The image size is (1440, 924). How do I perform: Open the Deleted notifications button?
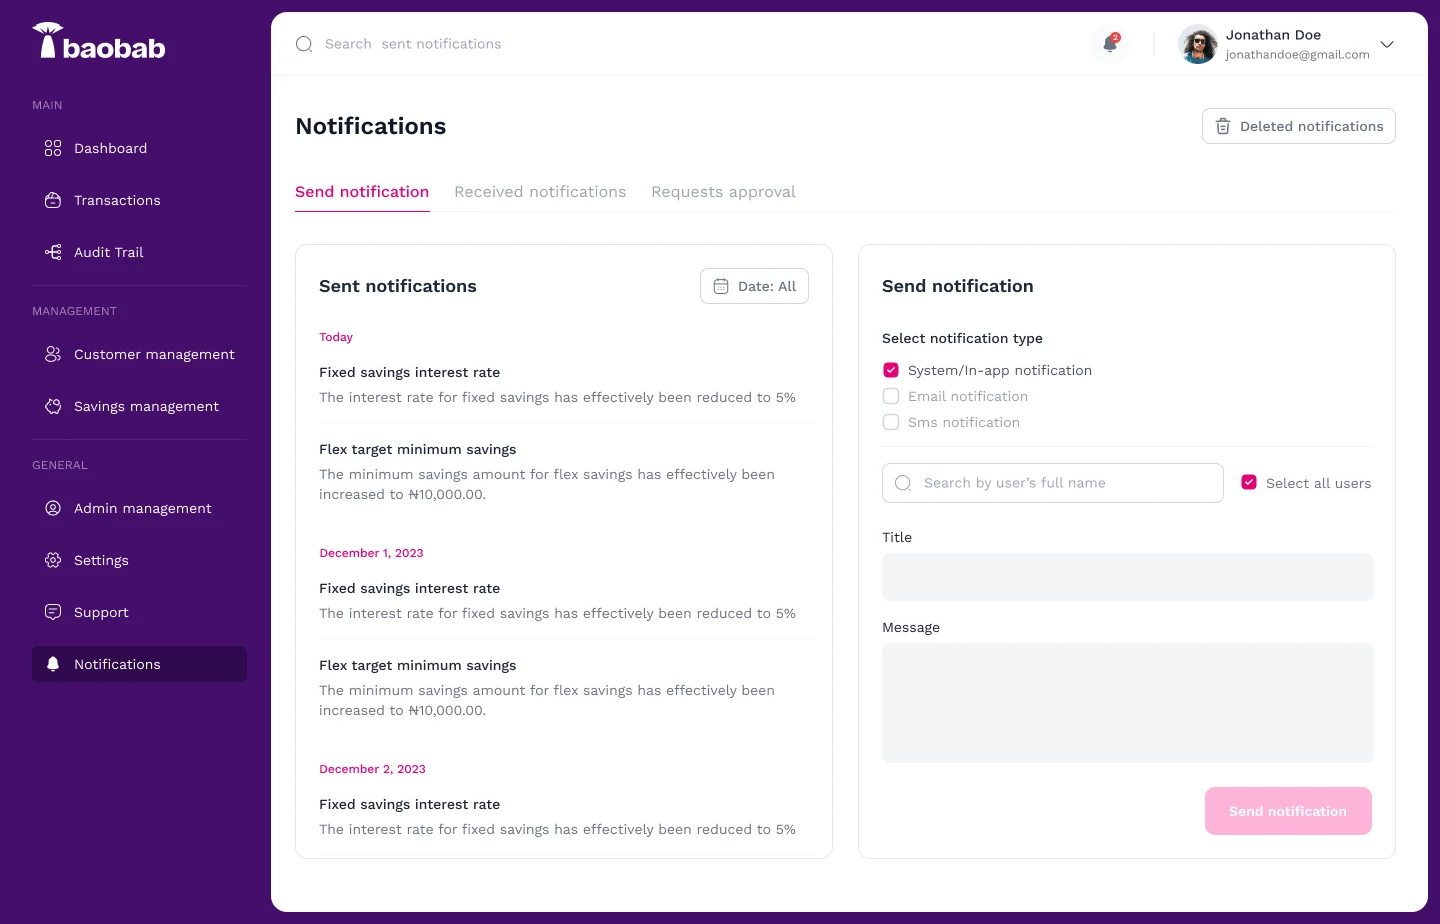point(1299,126)
